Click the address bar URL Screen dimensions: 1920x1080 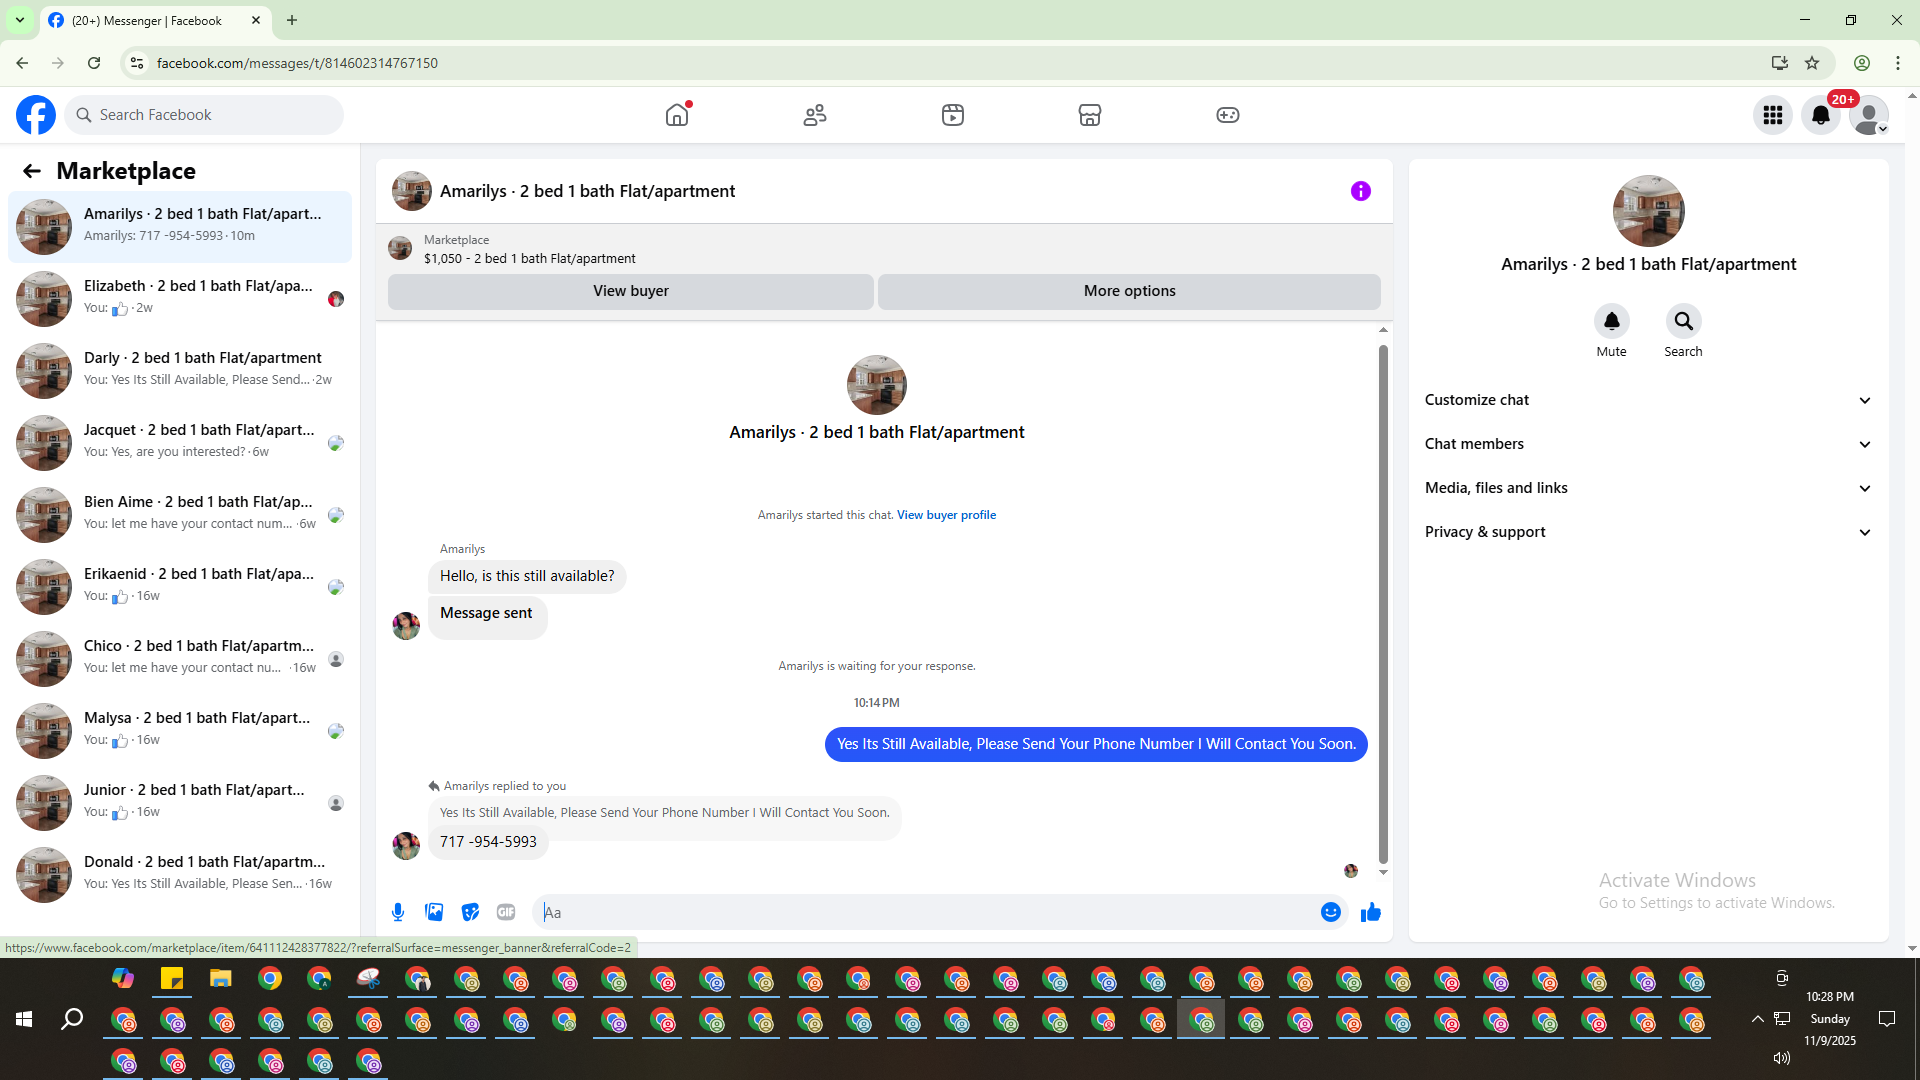click(297, 63)
